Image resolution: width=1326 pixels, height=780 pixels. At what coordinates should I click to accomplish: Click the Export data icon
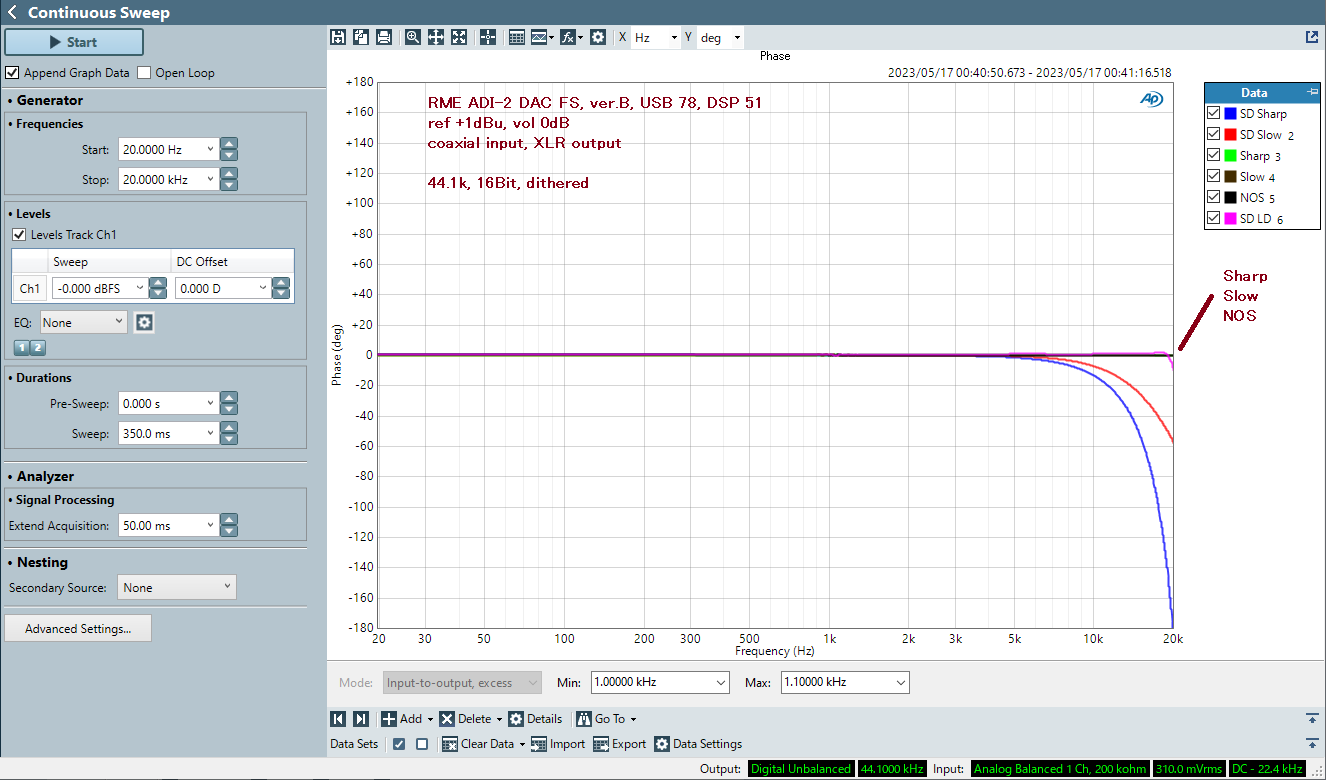pyautogui.click(x=601, y=744)
